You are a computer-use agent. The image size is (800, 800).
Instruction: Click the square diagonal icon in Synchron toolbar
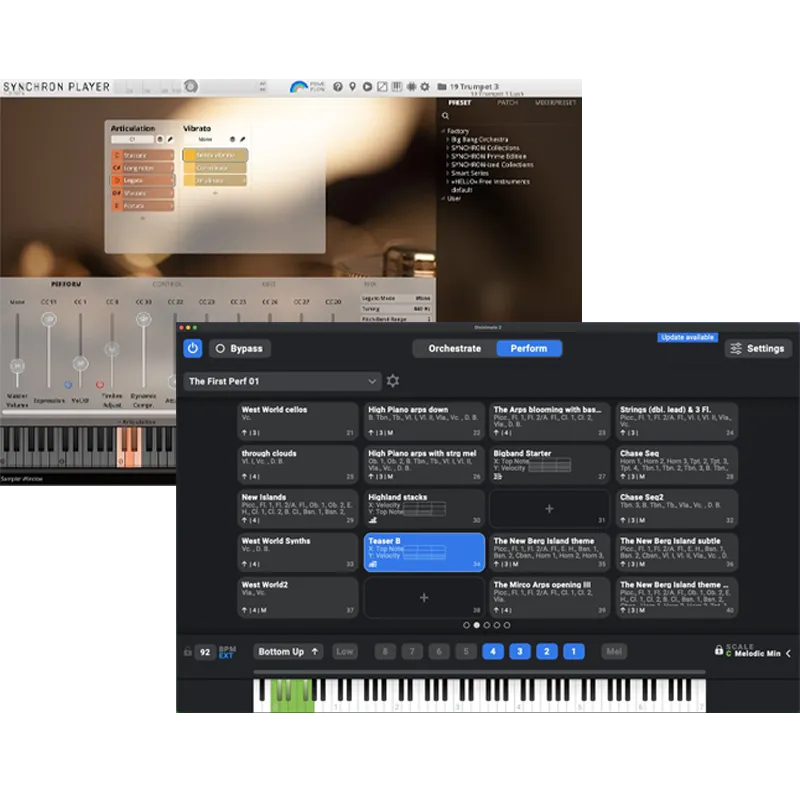pyautogui.click(x=382, y=87)
